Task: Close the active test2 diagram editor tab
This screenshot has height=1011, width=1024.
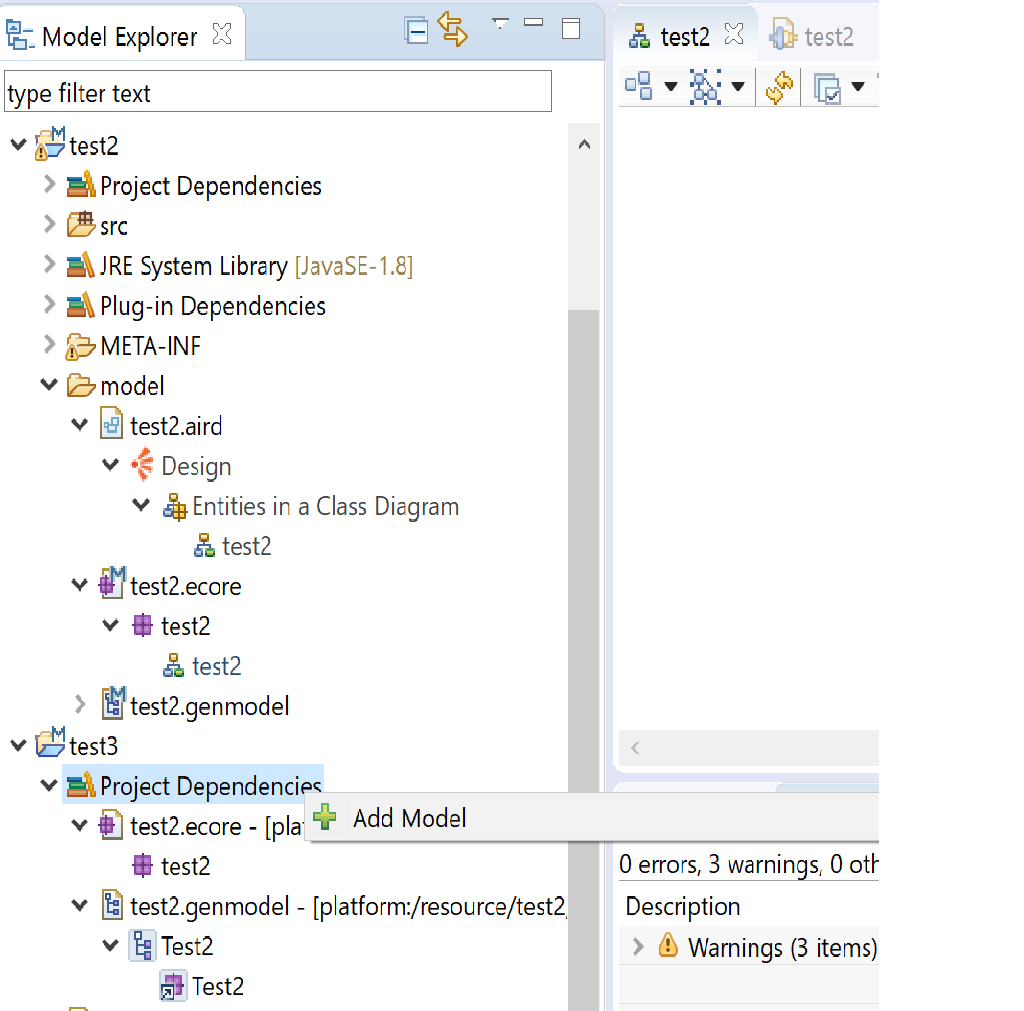Action: coord(734,34)
